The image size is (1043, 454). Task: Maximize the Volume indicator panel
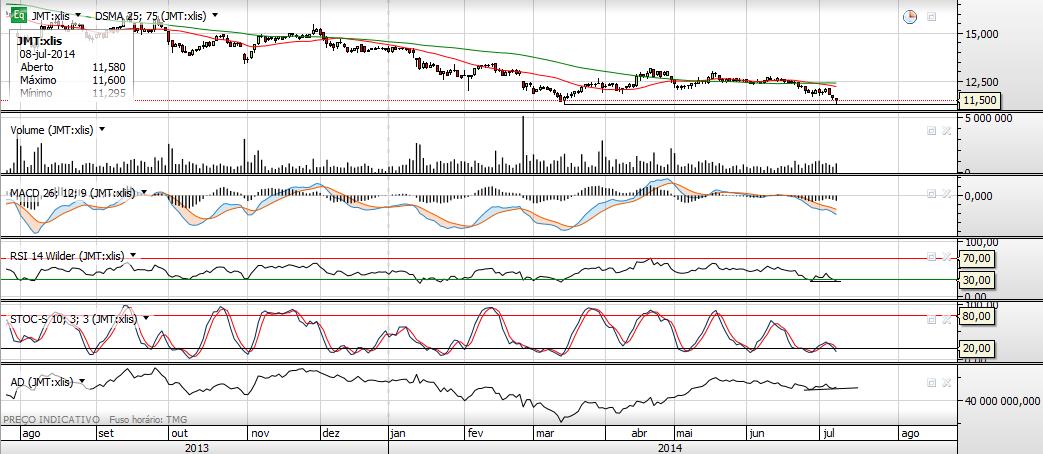[x=931, y=130]
